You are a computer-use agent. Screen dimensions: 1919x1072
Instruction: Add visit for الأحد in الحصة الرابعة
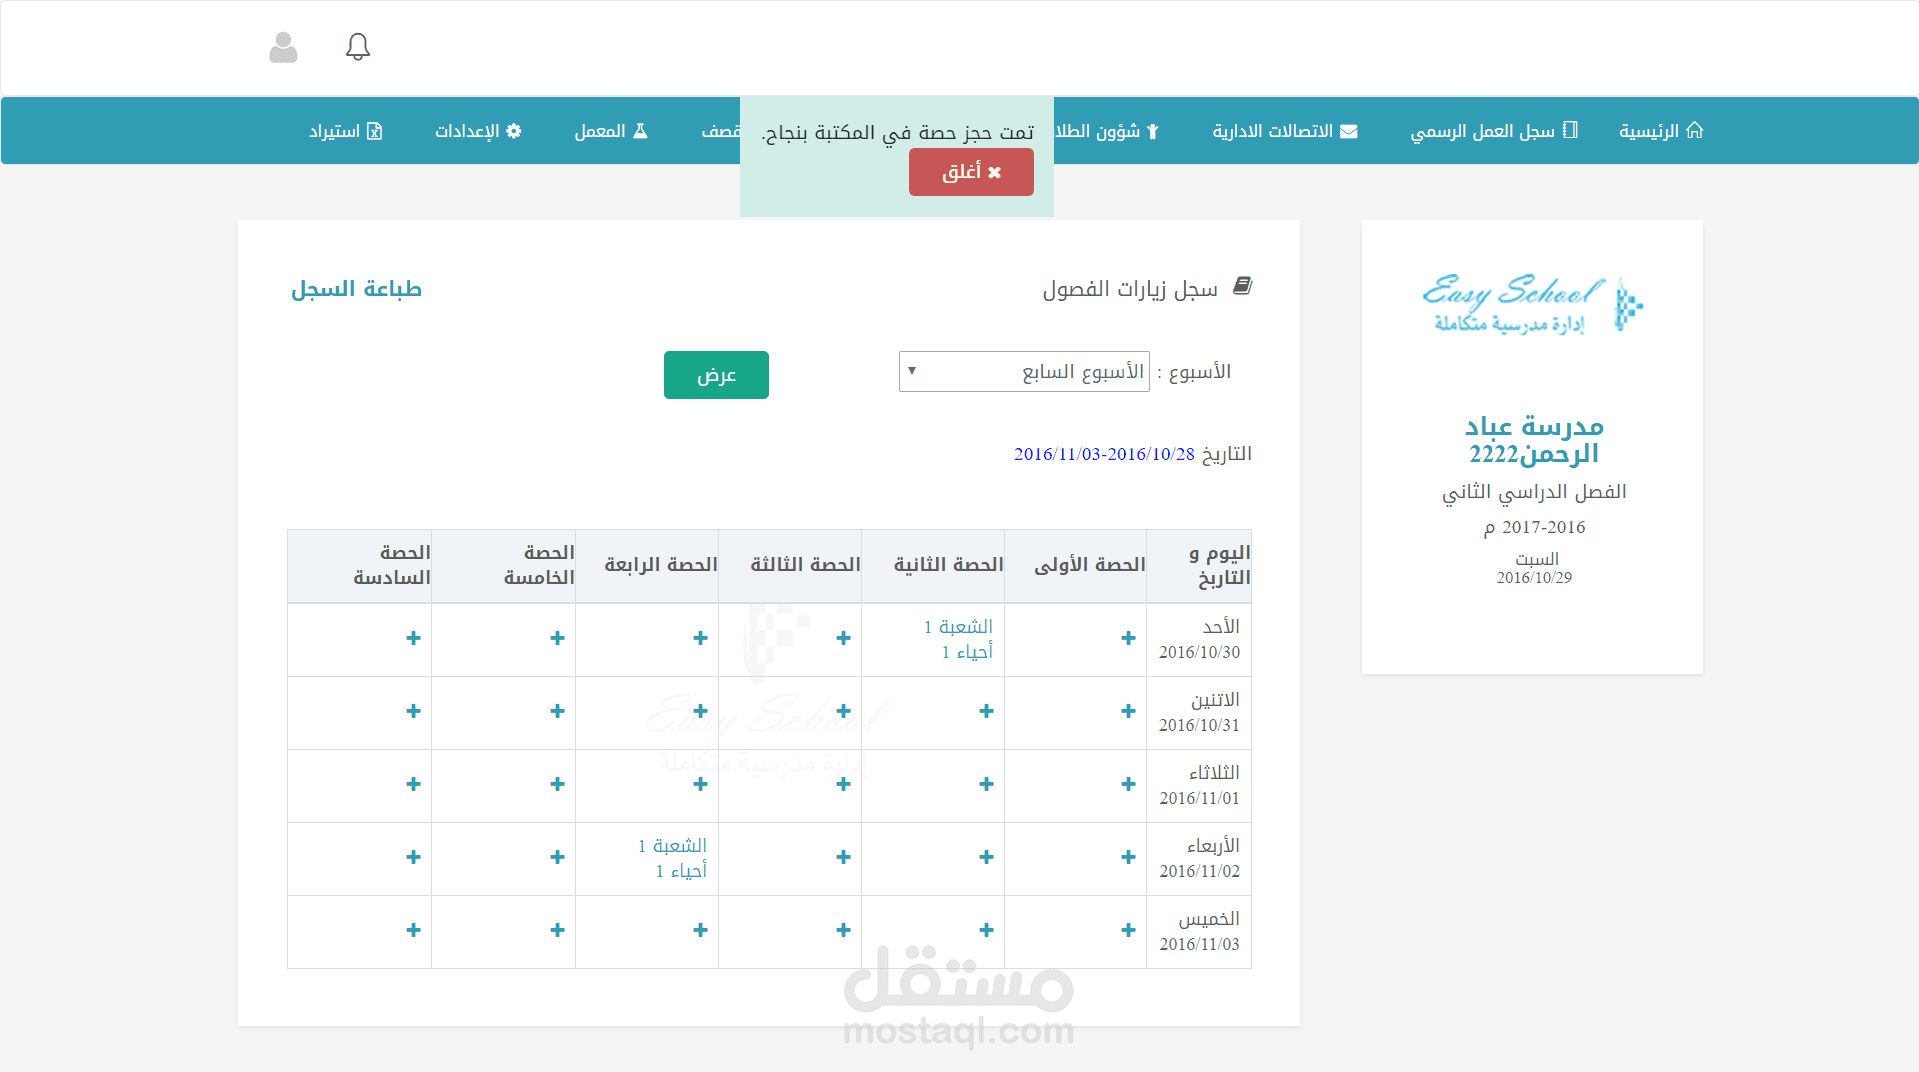tap(700, 638)
